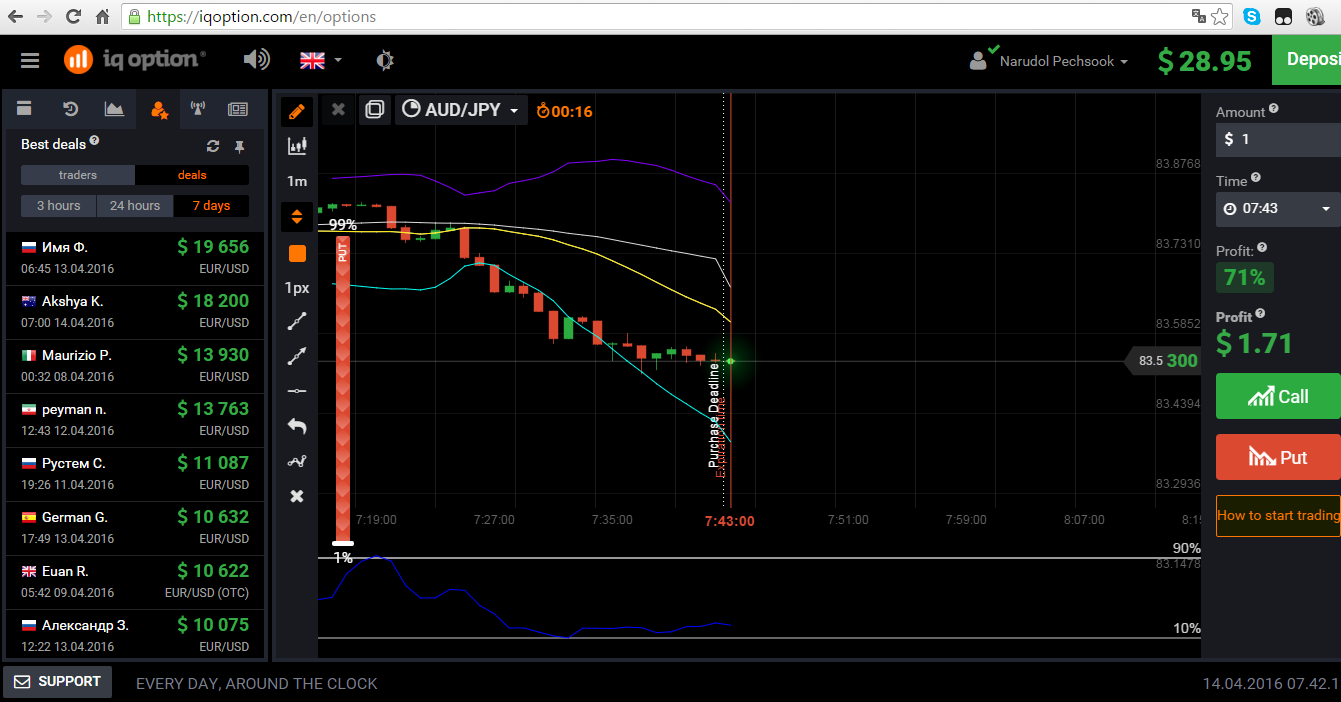Image resolution: width=1341 pixels, height=702 pixels.
Task: Open the How to start trading link
Action: click(1278, 516)
